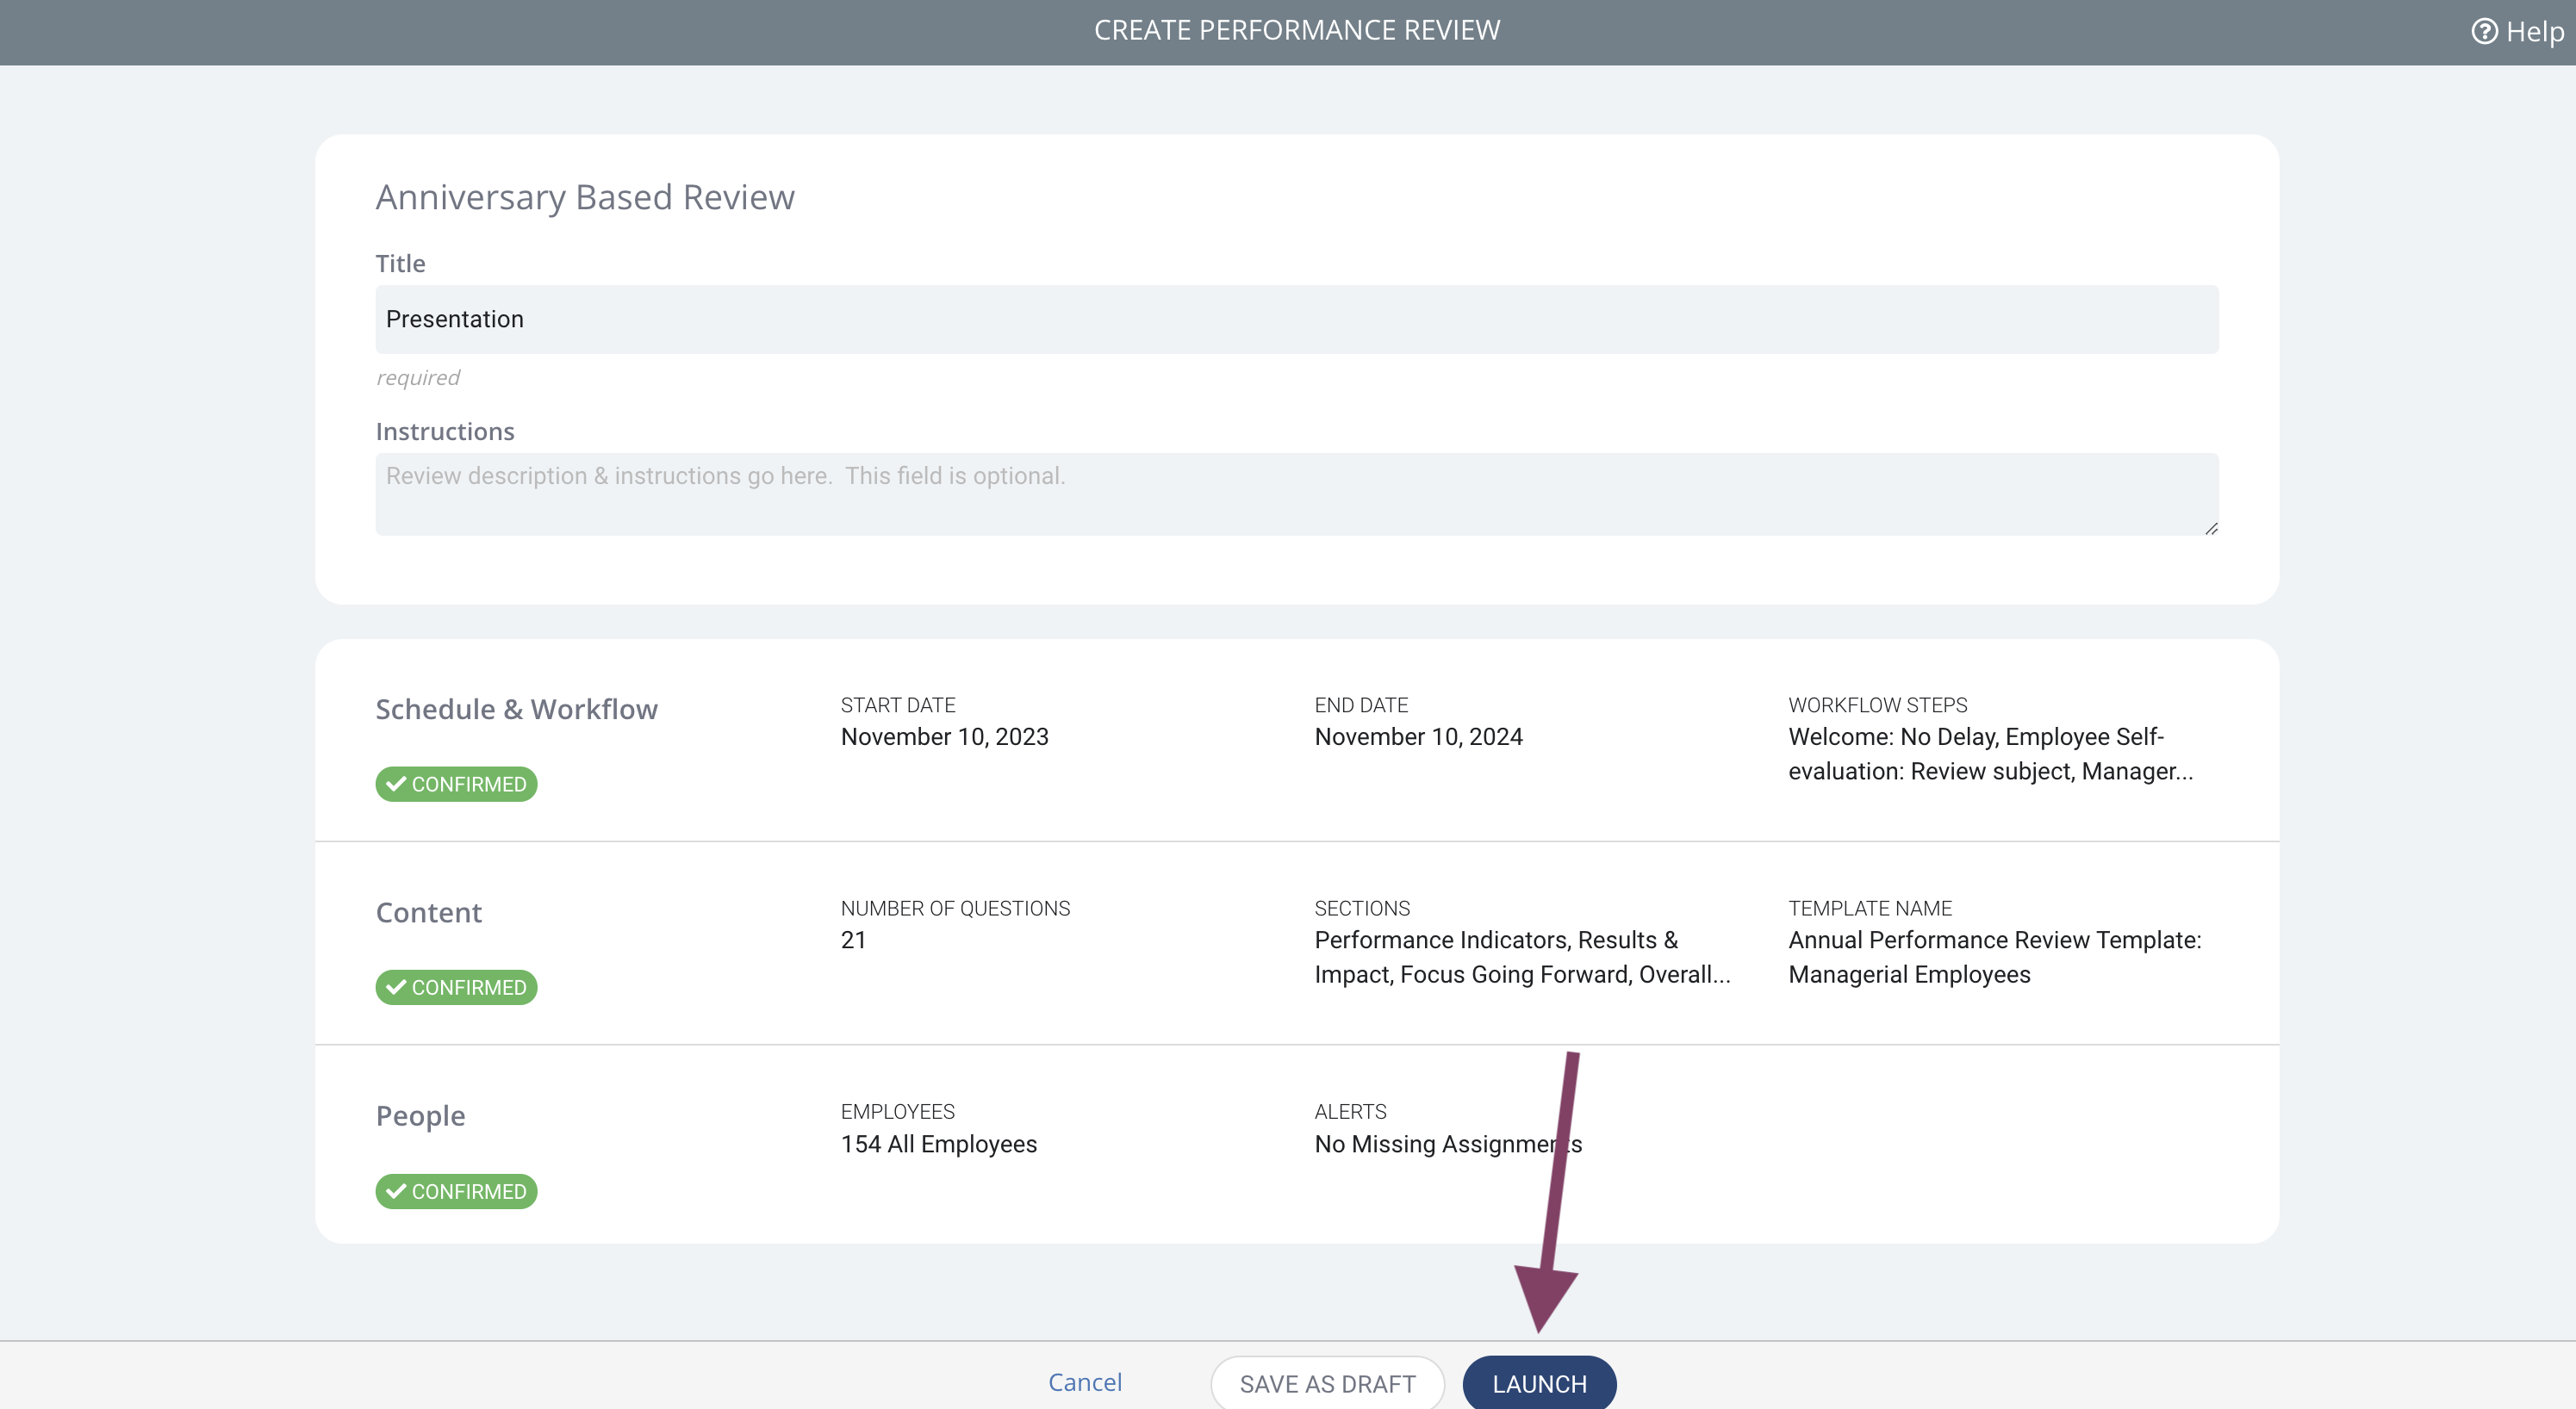The width and height of the screenshot is (2576, 1409).
Task: Click the Title field containing Presentation
Action: tap(1297, 319)
